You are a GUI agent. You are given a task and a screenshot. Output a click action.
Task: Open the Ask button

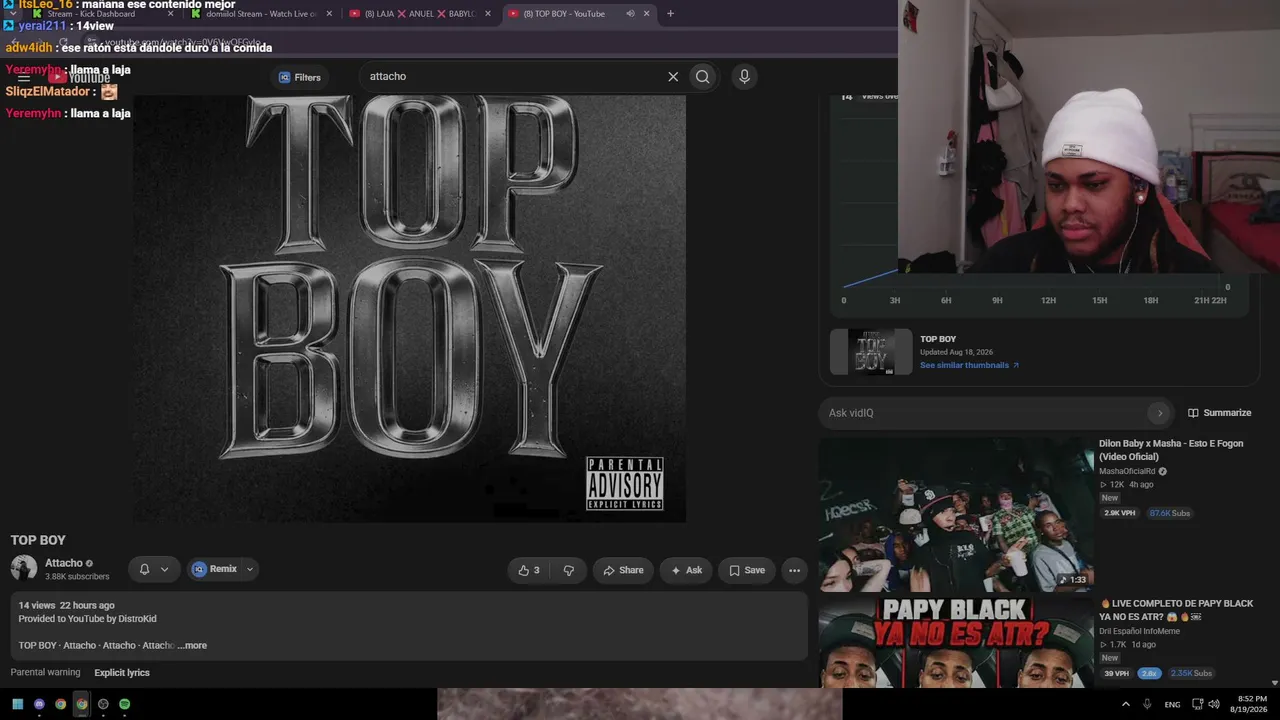[x=686, y=570]
